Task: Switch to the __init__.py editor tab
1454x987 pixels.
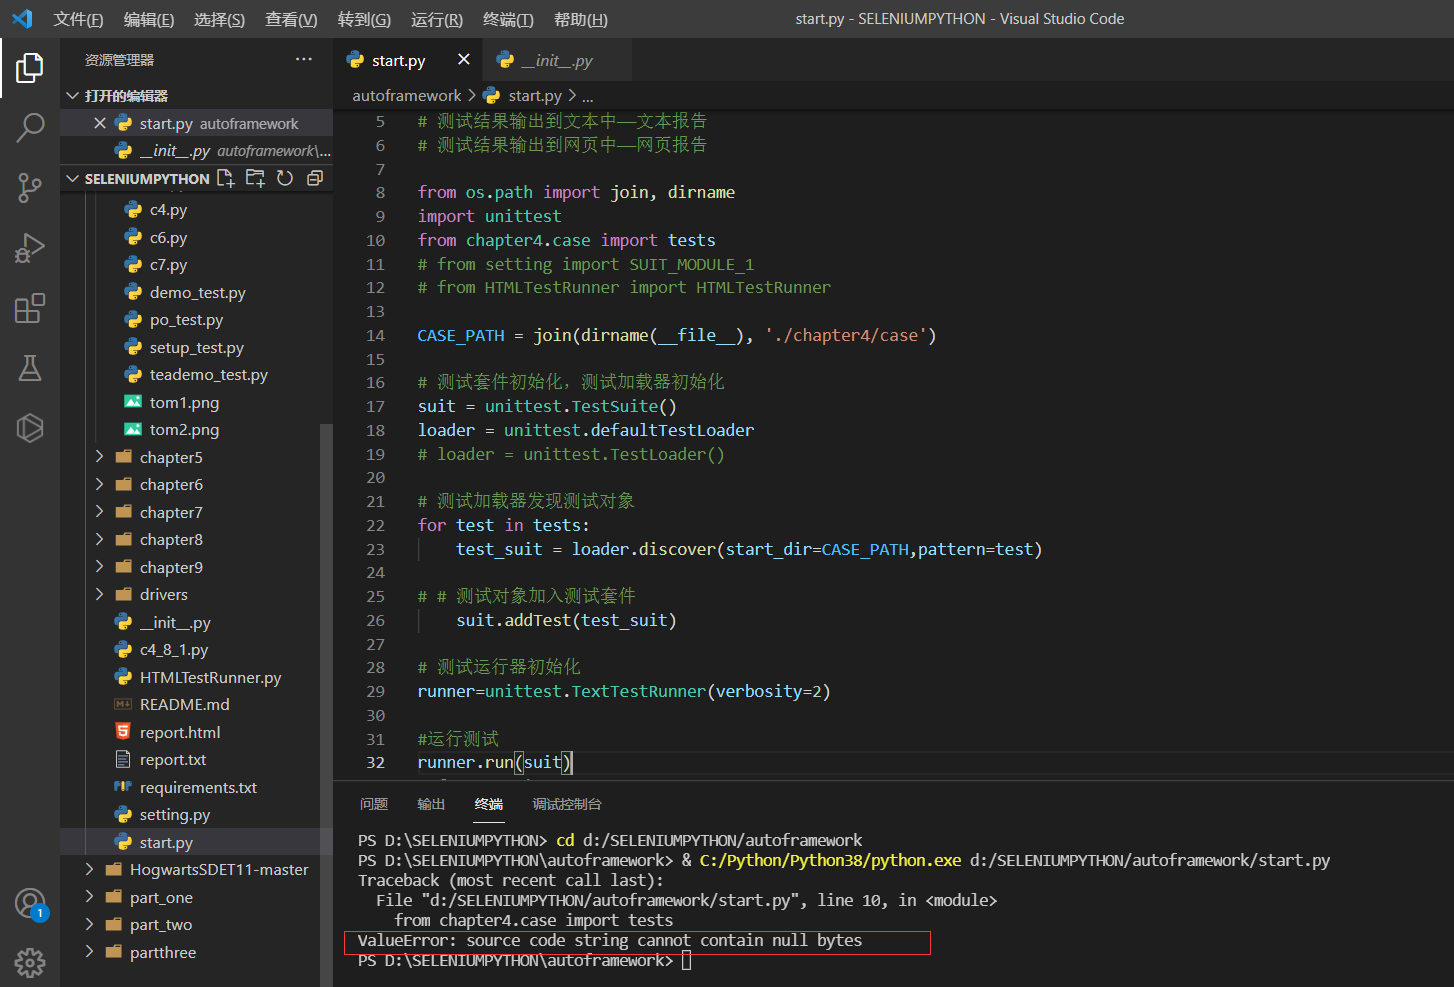Action: point(556,59)
